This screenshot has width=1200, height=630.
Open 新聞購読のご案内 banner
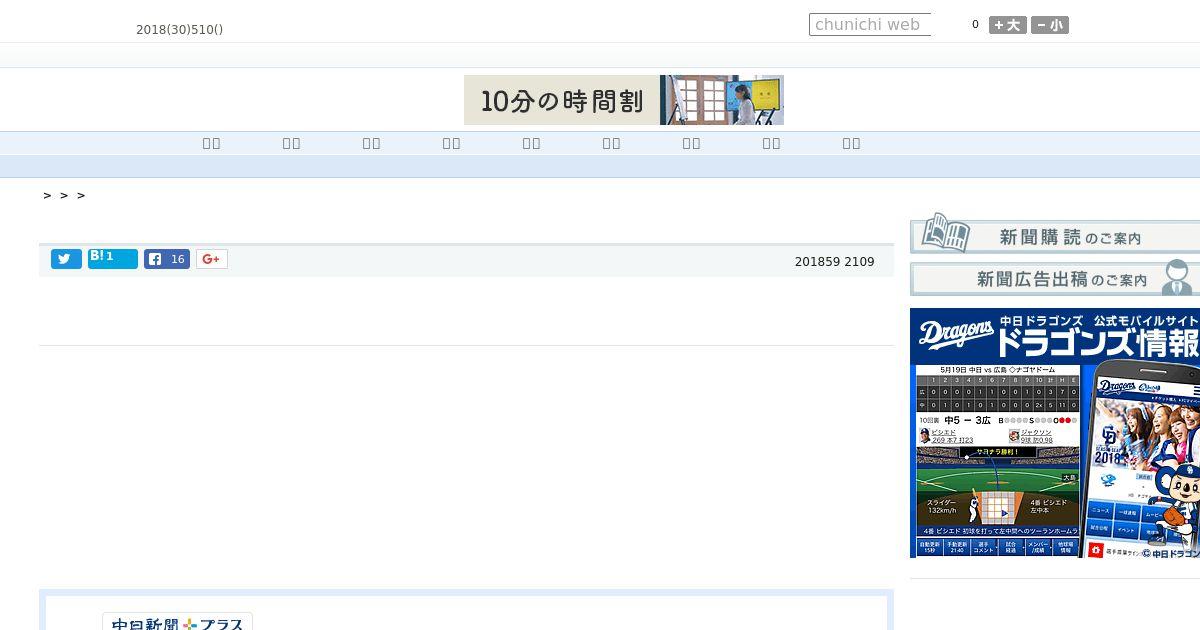[x=1055, y=233]
